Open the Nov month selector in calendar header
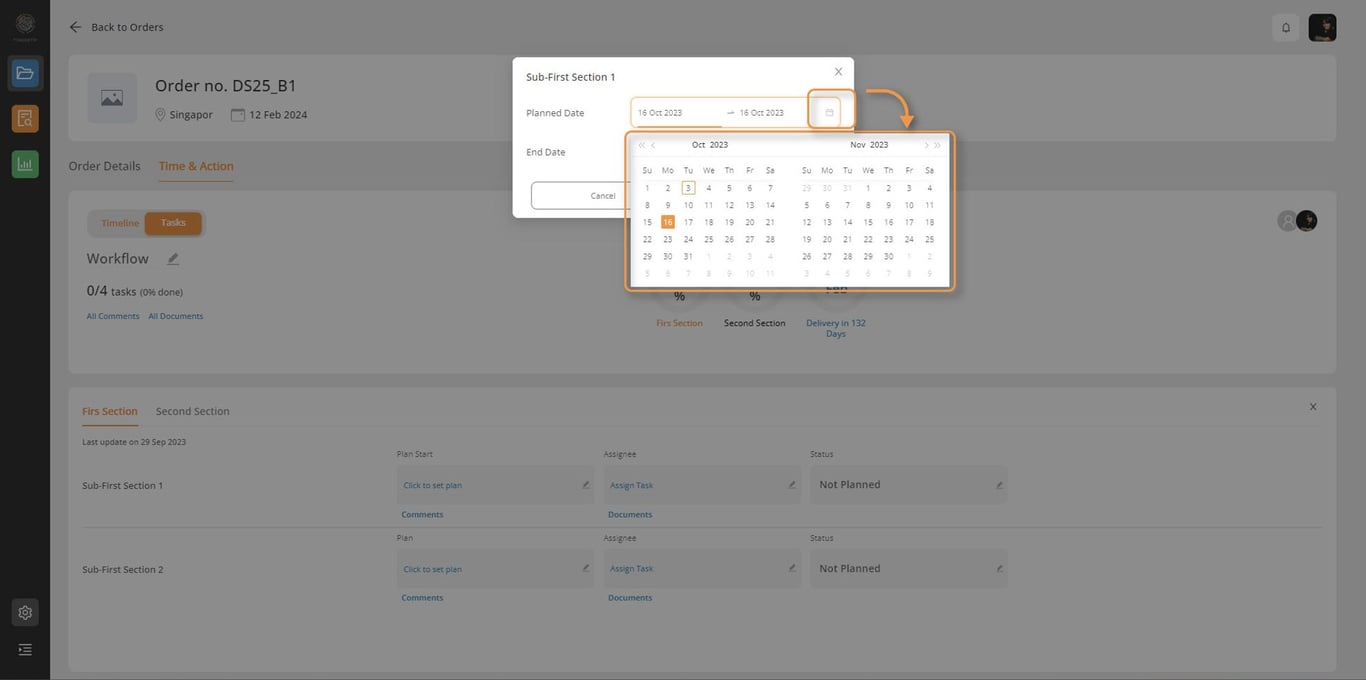The height and width of the screenshot is (680, 1366). pos(858,145)
